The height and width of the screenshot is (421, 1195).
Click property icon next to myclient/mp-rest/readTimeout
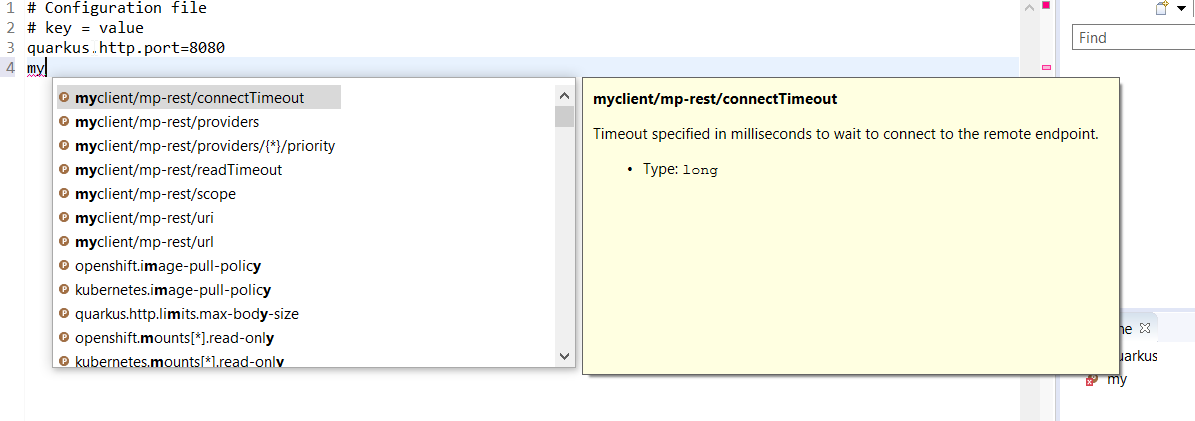[64, 170]
